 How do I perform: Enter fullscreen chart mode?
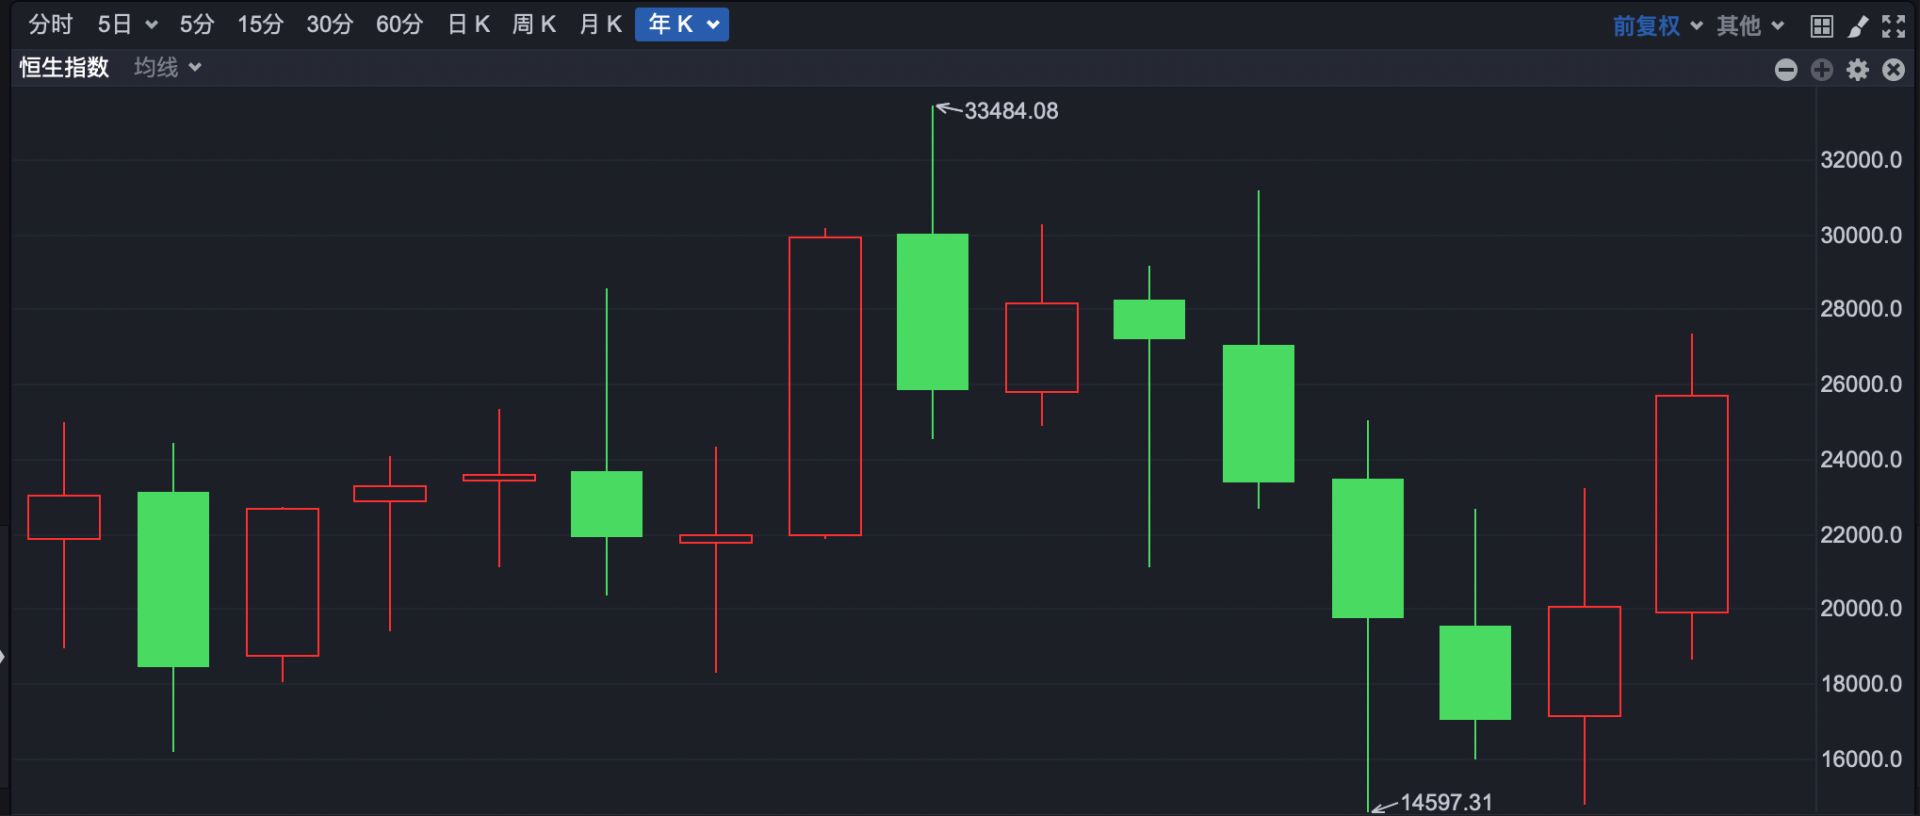click(x=1893, y=27)
